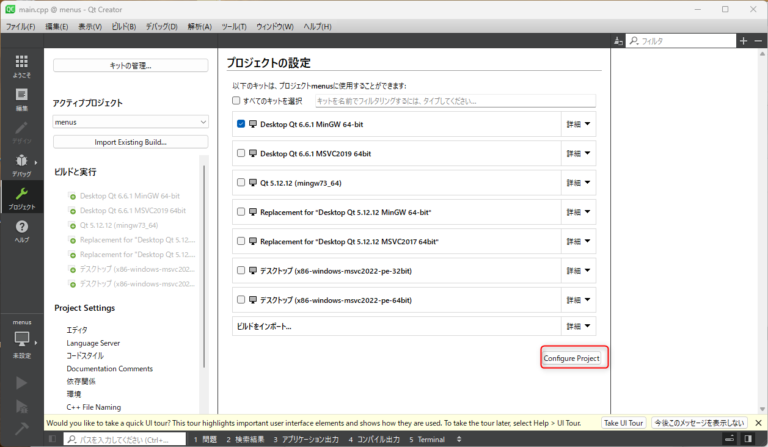768x447 pixels.
Task: Open the ツール(T) menu
Action: [x=234, y=26]
